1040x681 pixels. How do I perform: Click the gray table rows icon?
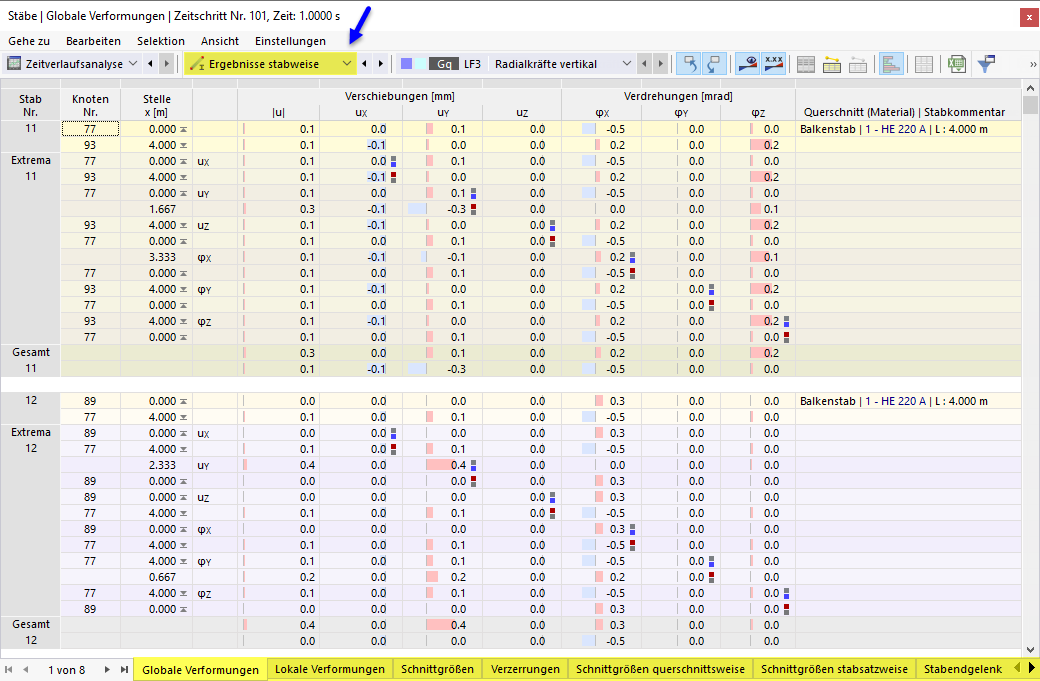point(805,64)
